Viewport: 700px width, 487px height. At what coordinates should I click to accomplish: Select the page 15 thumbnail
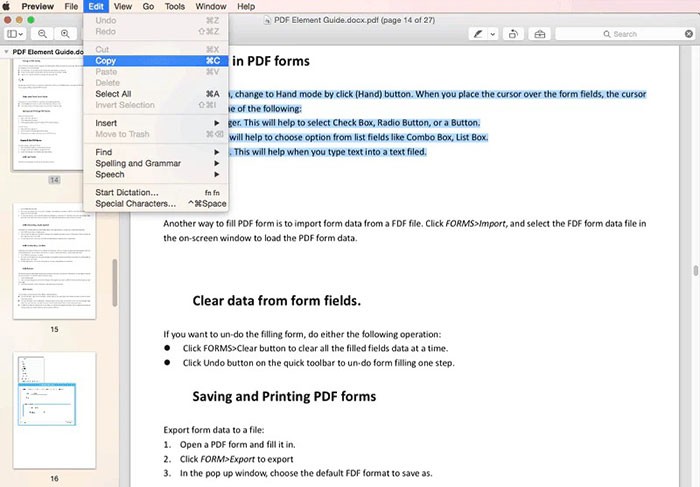tap(54, 262)
